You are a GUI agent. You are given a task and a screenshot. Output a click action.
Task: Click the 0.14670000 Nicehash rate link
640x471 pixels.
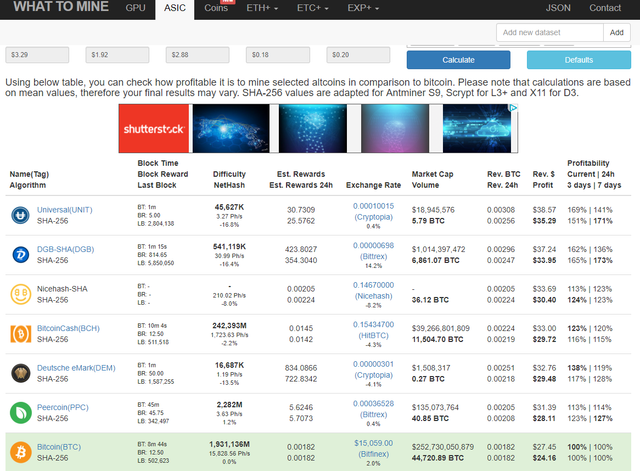coord(373,291)
